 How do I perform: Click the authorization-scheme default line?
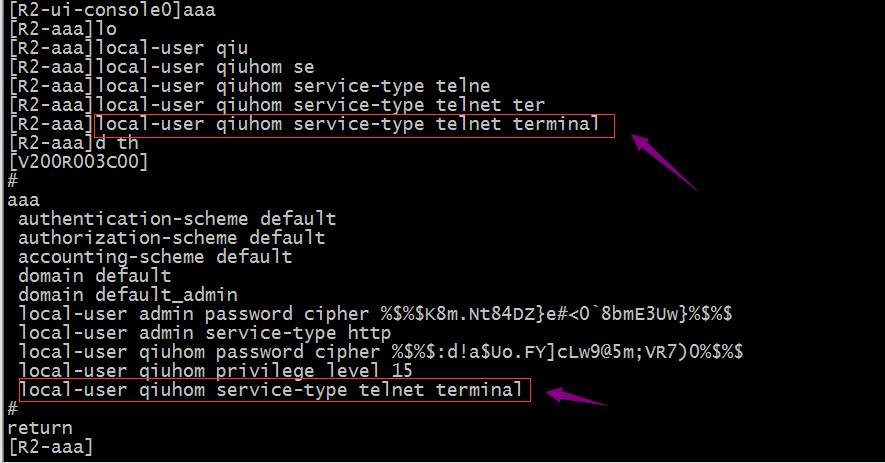pos(172,238)
